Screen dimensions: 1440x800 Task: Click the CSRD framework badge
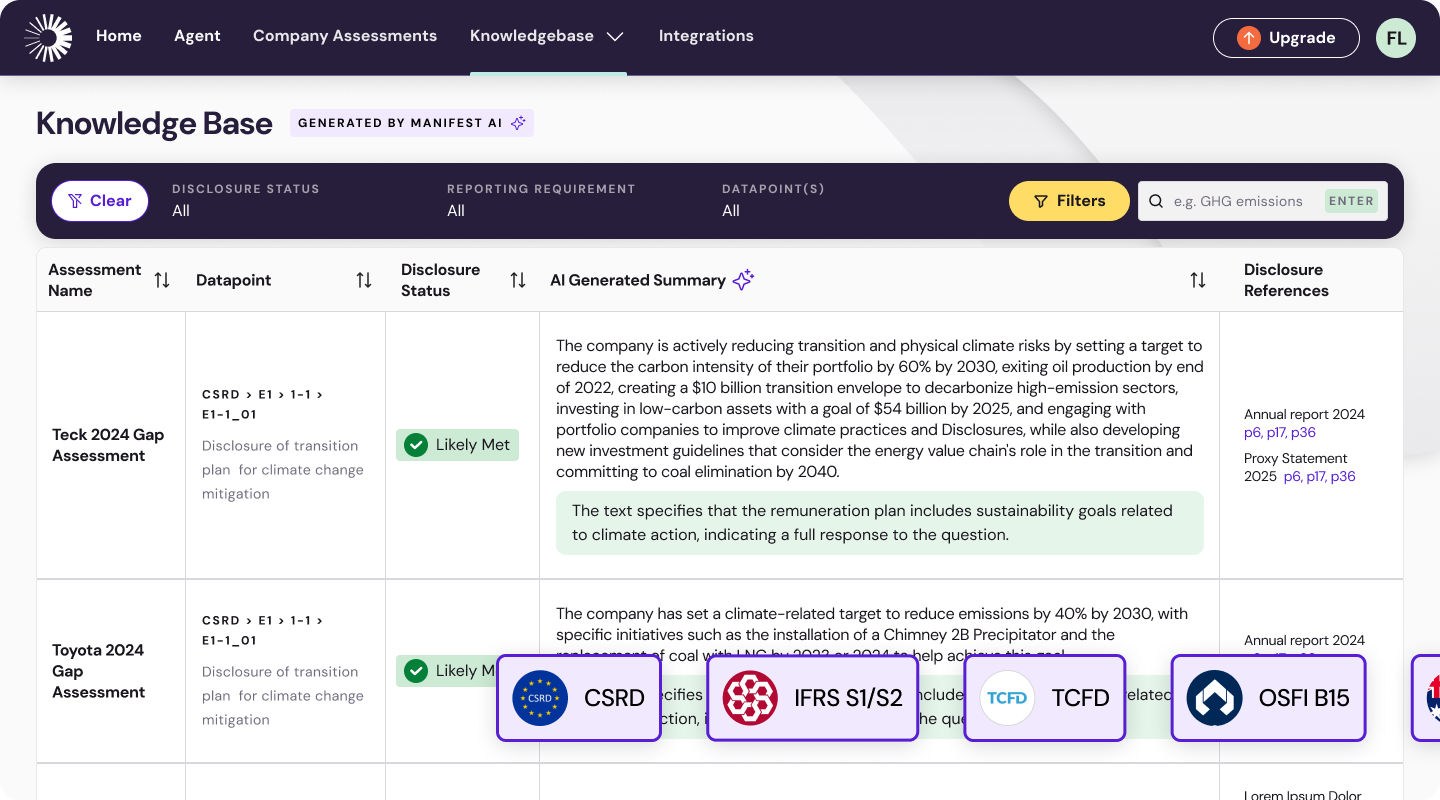579,698
